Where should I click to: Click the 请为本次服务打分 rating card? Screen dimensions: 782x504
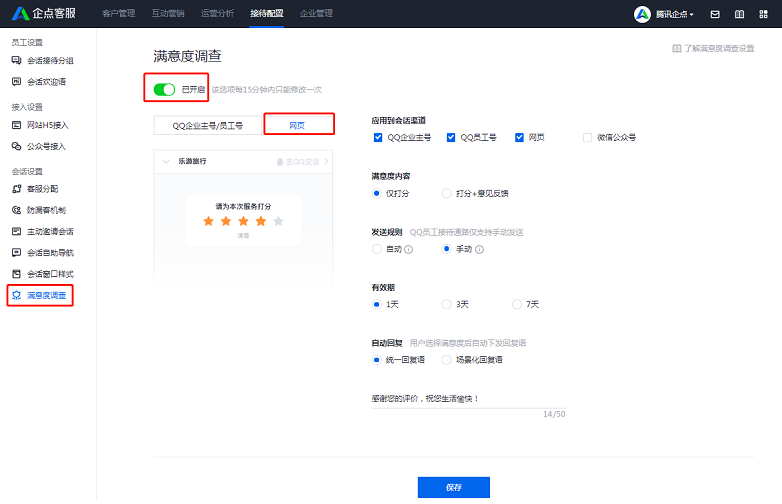[x=243, y=220]
